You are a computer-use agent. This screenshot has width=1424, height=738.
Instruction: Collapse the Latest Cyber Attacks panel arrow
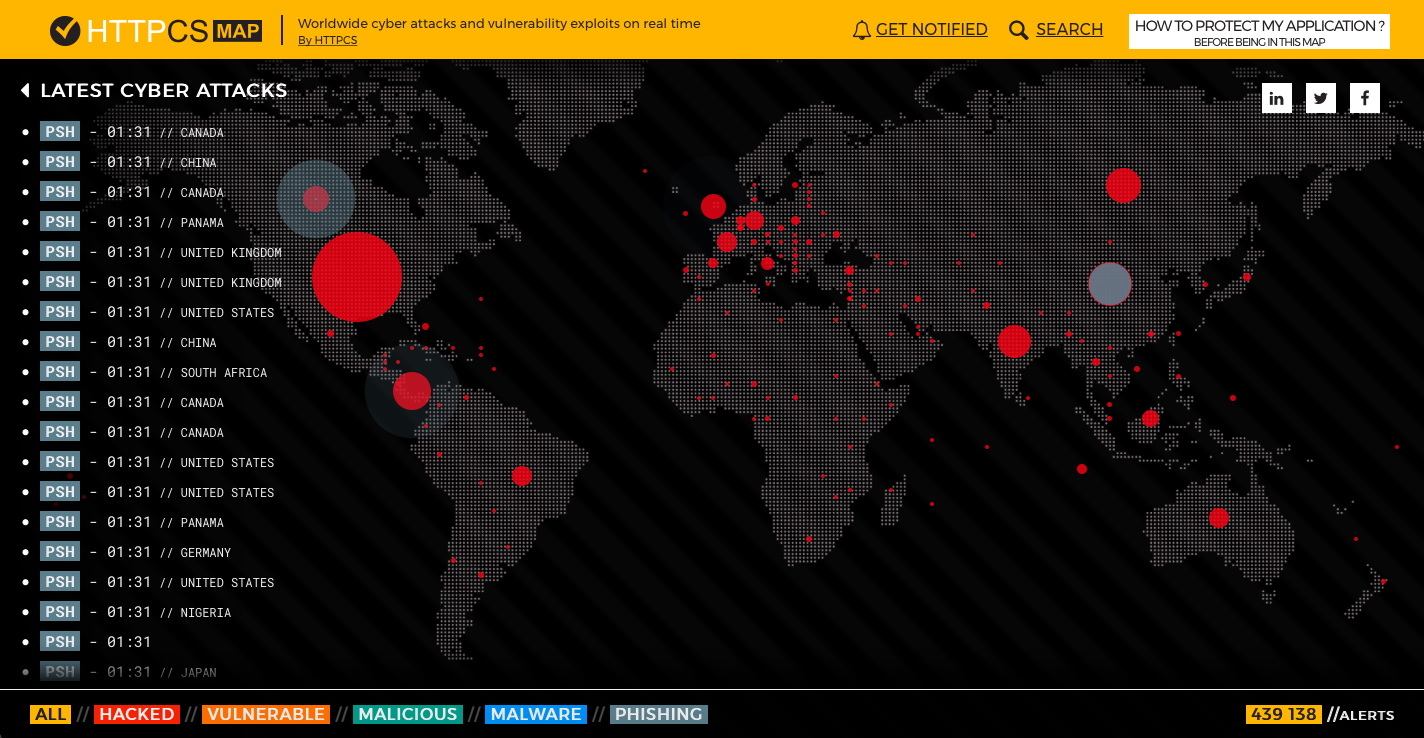pos(25,90)
